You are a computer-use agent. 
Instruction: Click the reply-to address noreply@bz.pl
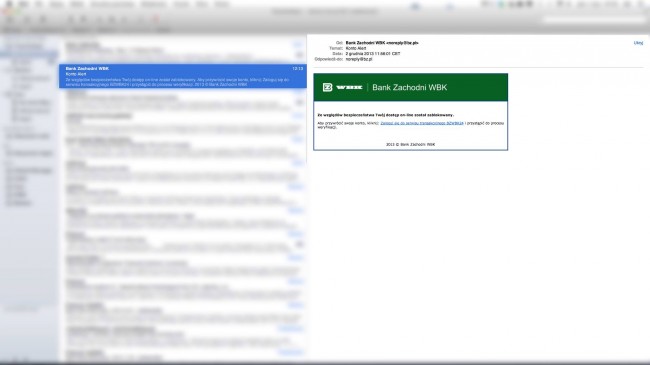[359, 59]
